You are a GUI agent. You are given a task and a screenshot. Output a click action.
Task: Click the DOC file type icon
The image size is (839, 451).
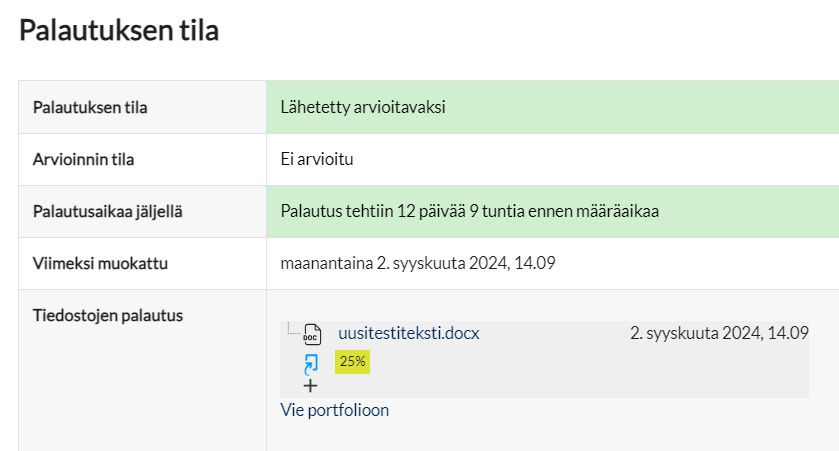tap(312, 334)
